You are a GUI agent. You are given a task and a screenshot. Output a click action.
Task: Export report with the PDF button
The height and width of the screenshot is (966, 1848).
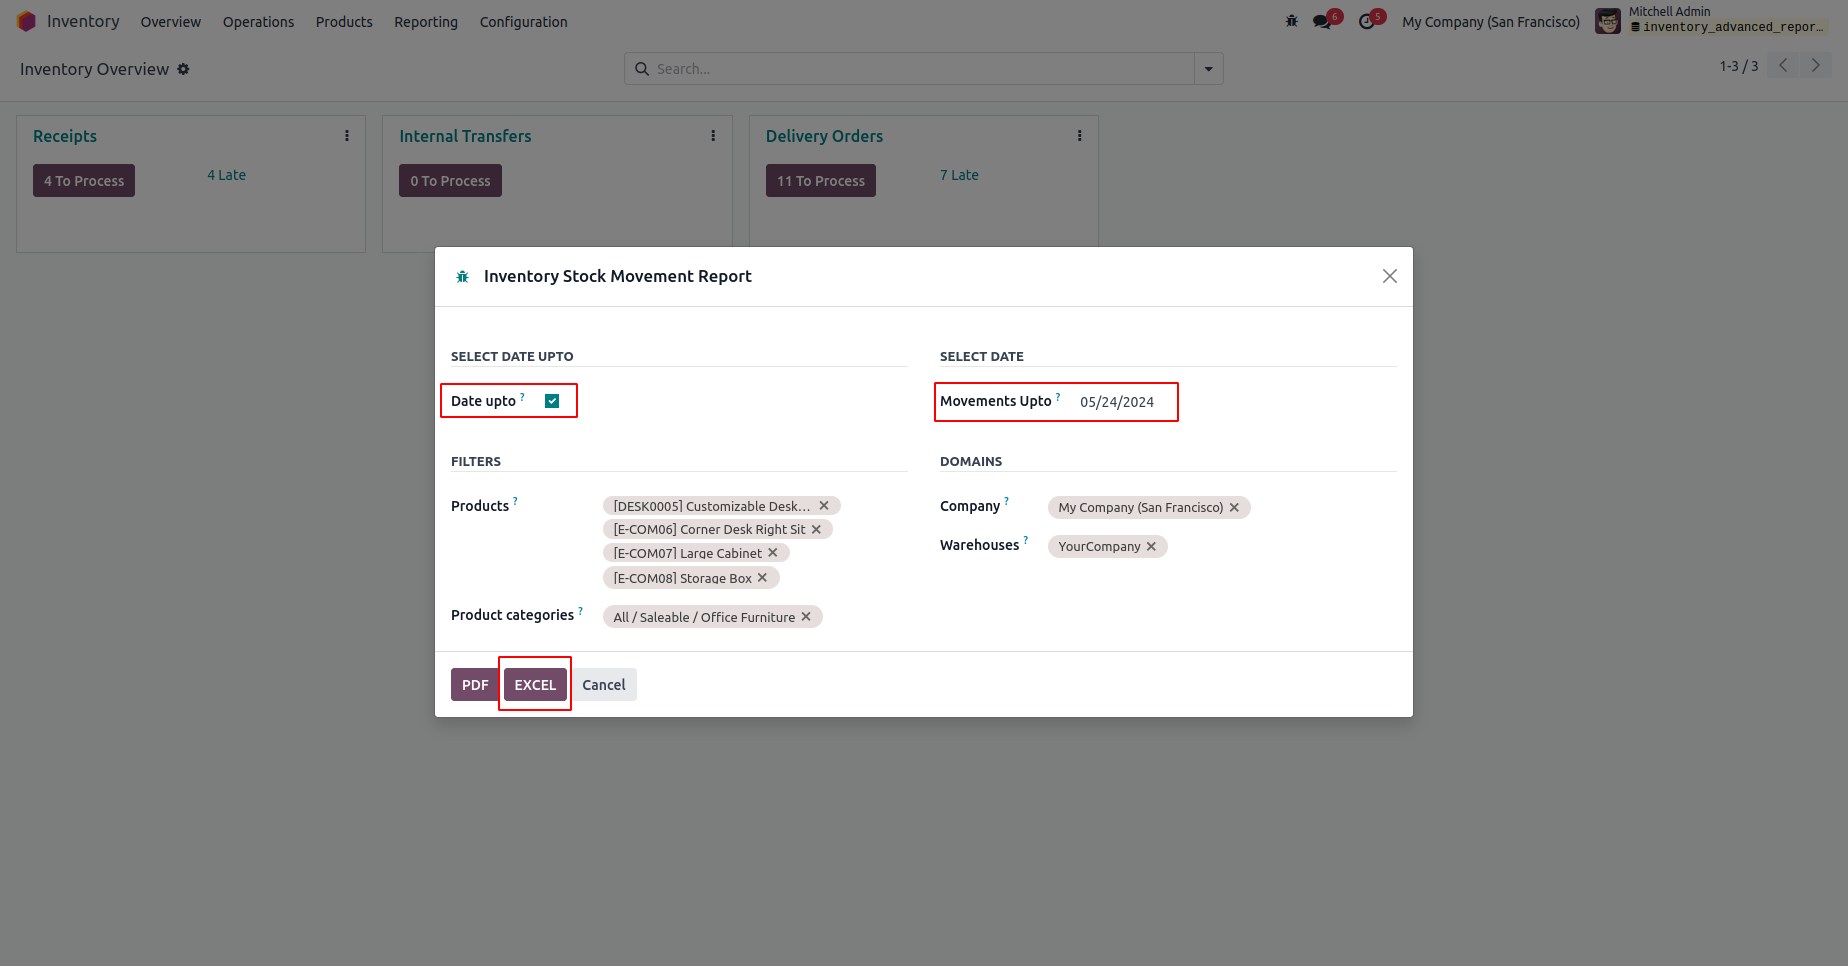pos(475,685)
